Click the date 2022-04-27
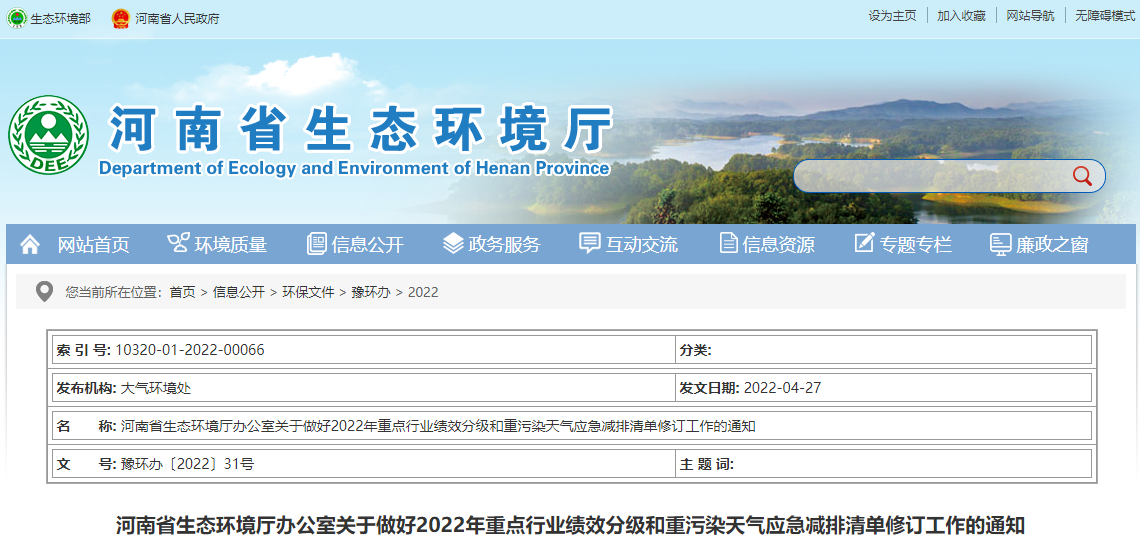The width and height of the screenshot is (1140, 548). pyautogui.click(x=782, y=388)
